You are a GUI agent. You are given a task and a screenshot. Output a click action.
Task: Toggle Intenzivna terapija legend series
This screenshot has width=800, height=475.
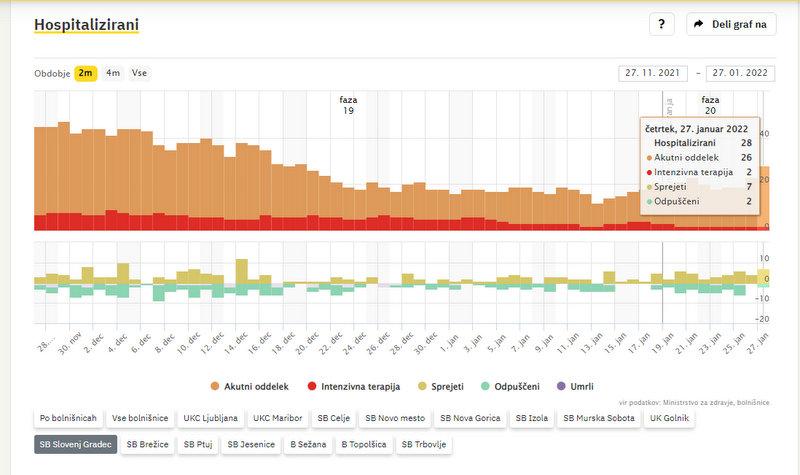point(353,386)
